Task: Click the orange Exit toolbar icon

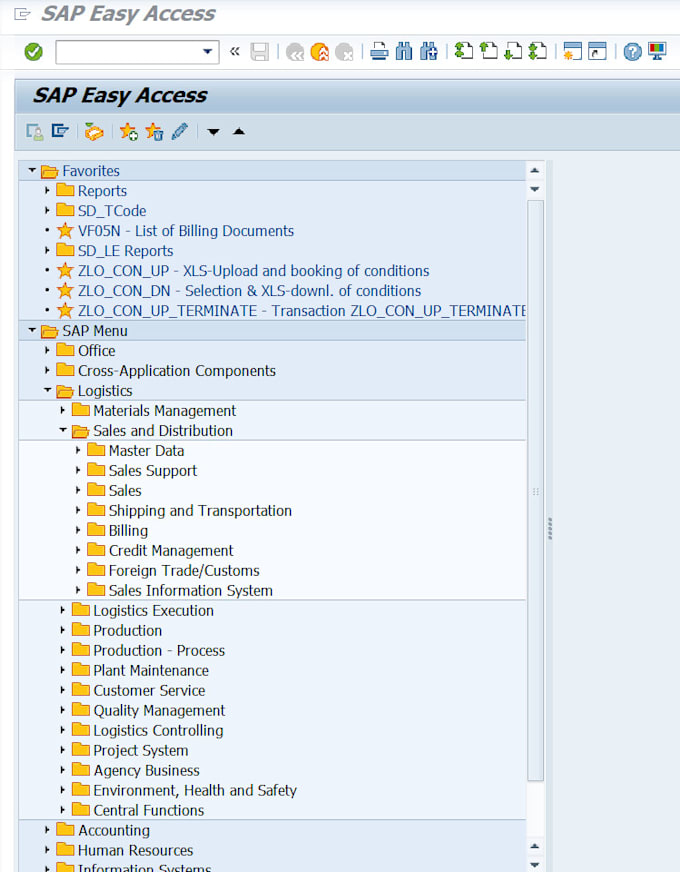Action: pos(319,52)
